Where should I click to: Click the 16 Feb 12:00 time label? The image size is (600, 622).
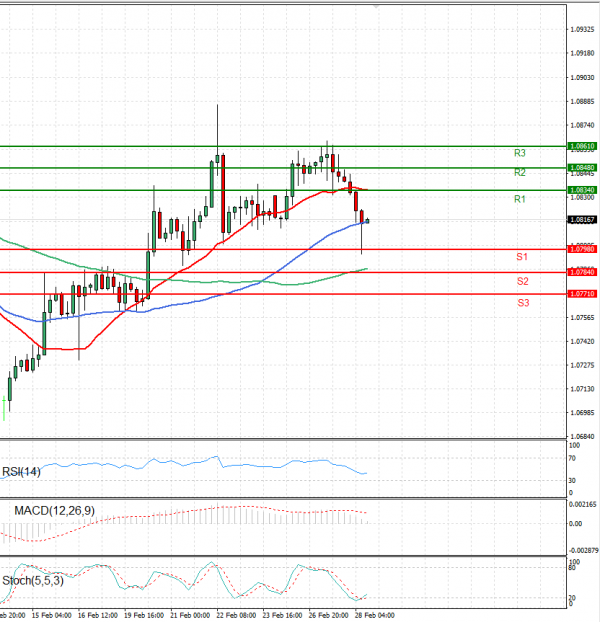click(x=98, y=615)
